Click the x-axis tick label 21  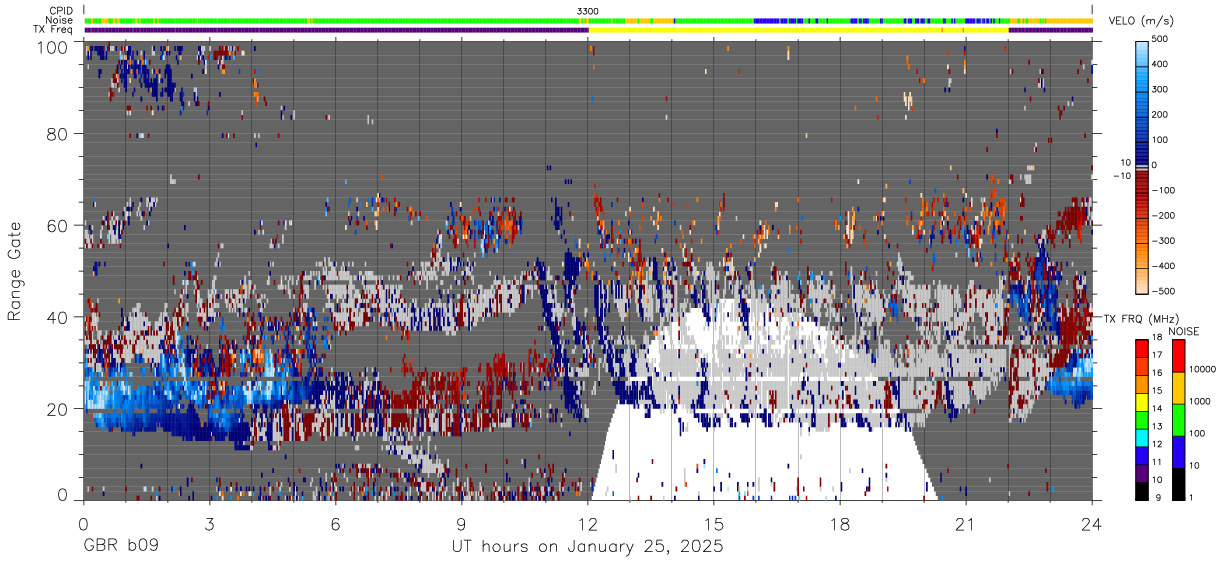966,523
